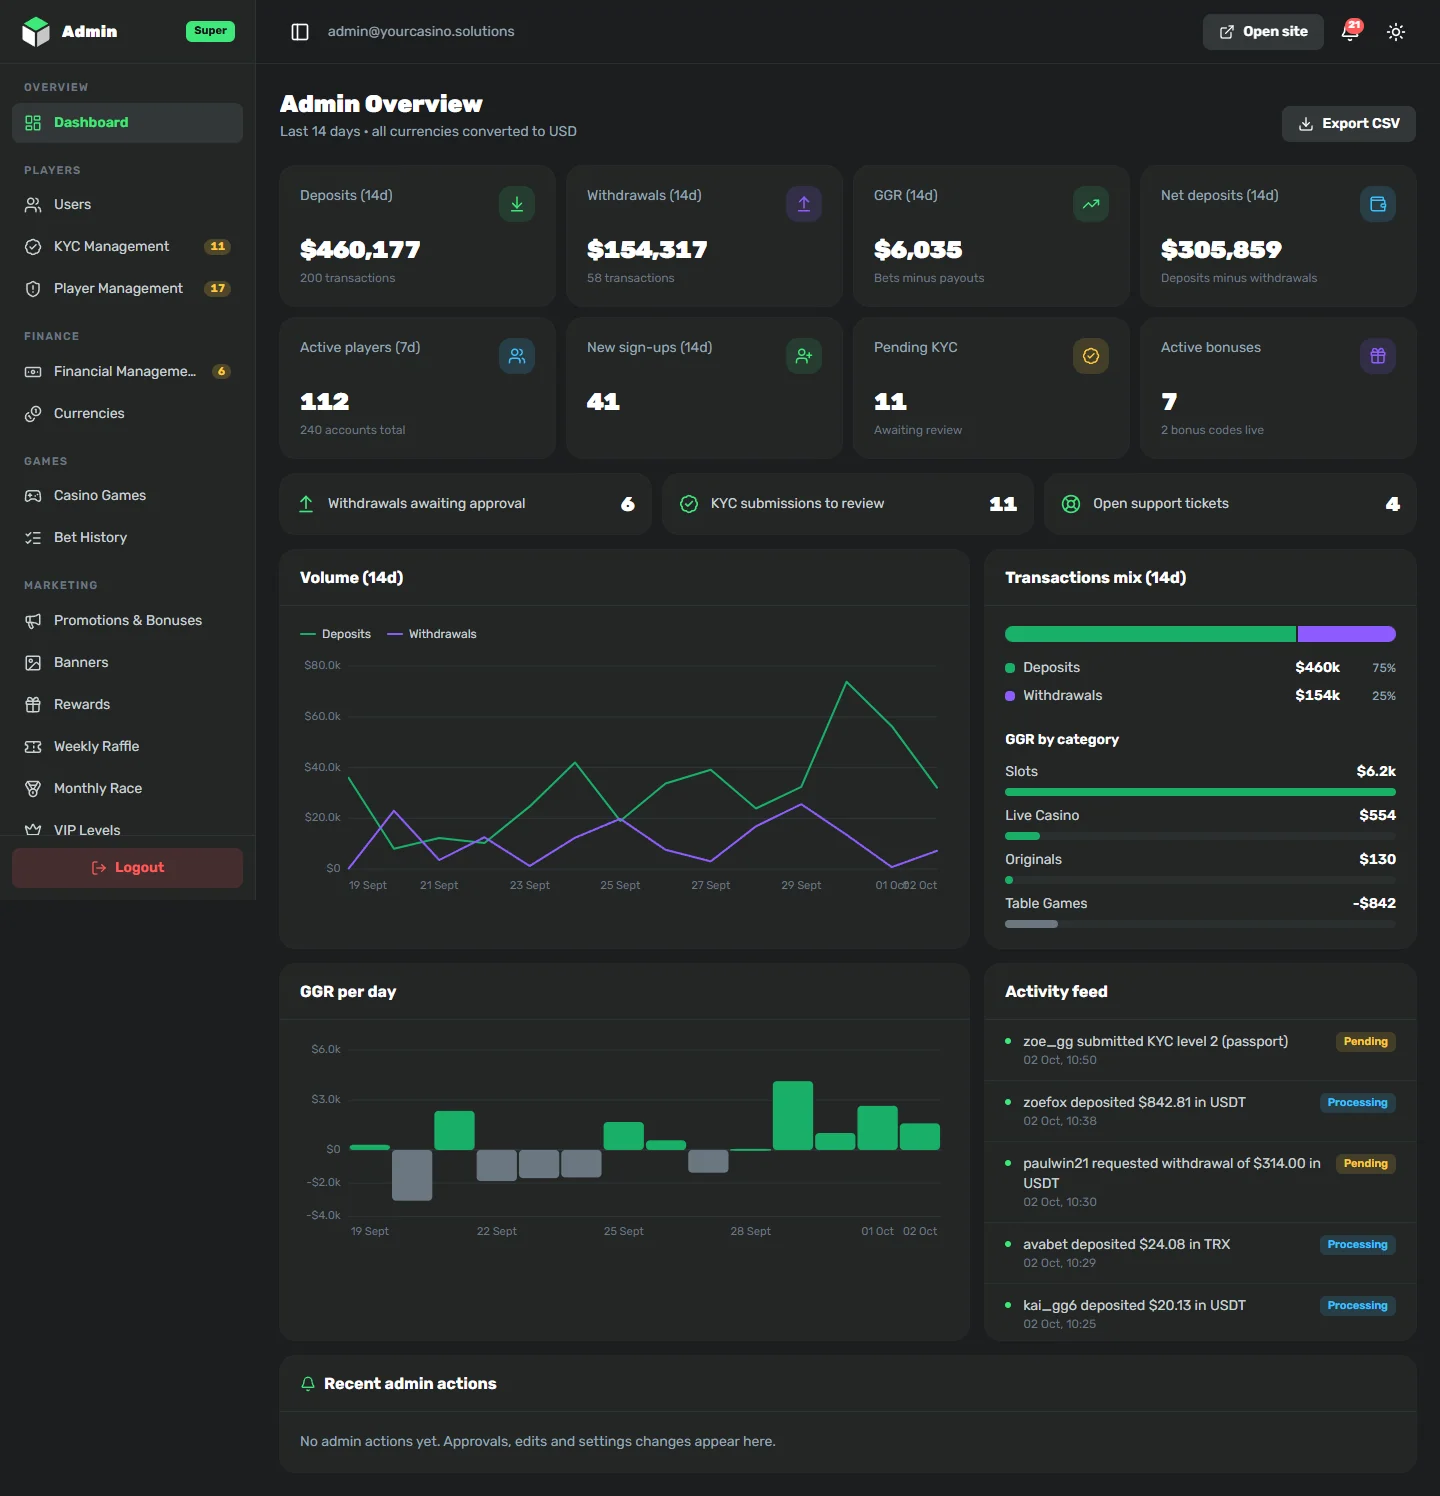Viewport: 1440px width, 1496px height.
Task: Open the Weekly Raffle page
Action: [x=127, y=747]
